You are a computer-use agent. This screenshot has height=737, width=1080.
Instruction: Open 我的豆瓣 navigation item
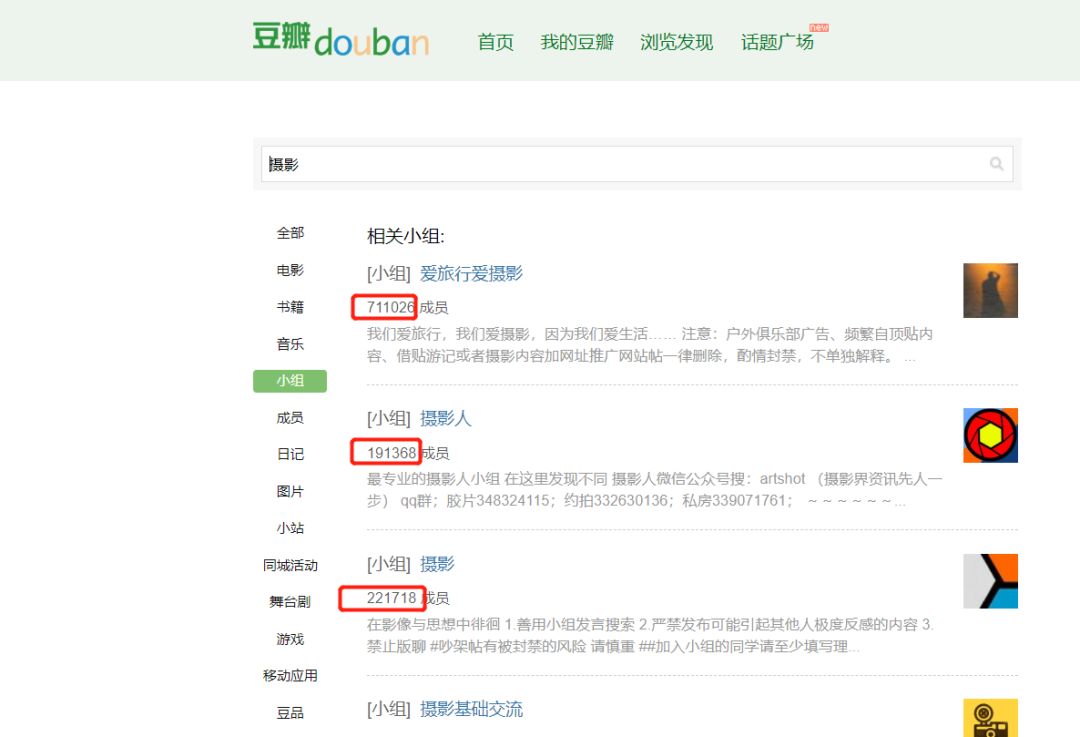pos(577,42)
